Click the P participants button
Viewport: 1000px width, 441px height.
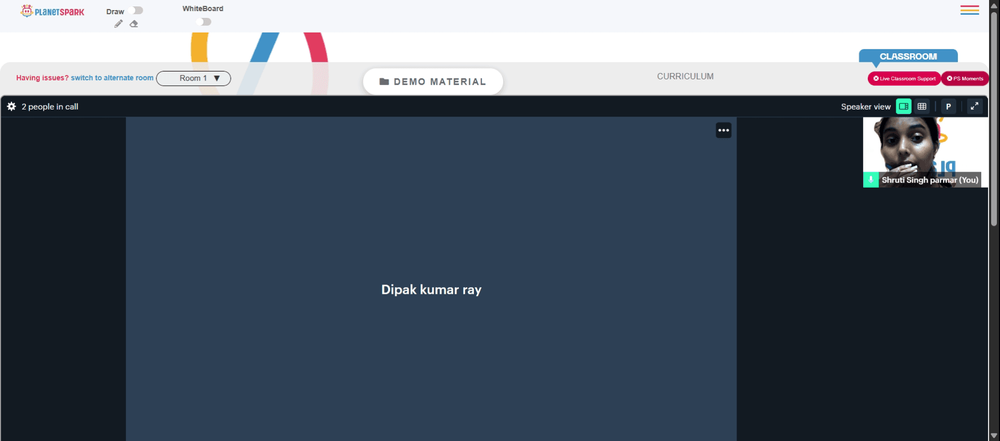(x=948, y=107)
